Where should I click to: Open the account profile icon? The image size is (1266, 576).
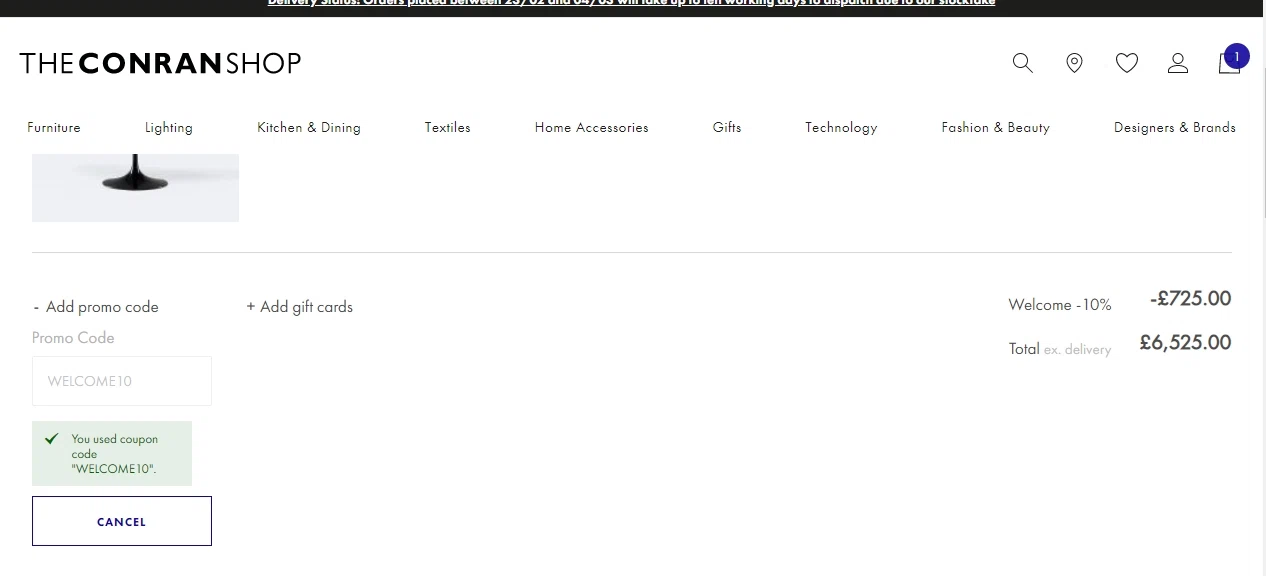[1178, 63]
